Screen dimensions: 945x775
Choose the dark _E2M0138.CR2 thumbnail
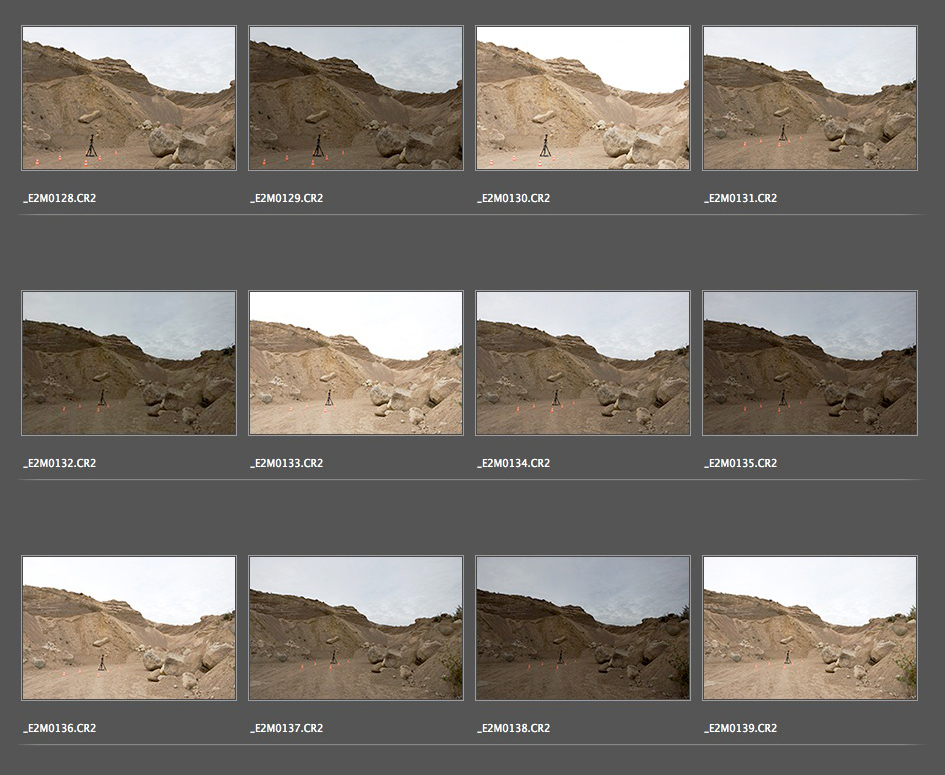click(x=583, y=628)
